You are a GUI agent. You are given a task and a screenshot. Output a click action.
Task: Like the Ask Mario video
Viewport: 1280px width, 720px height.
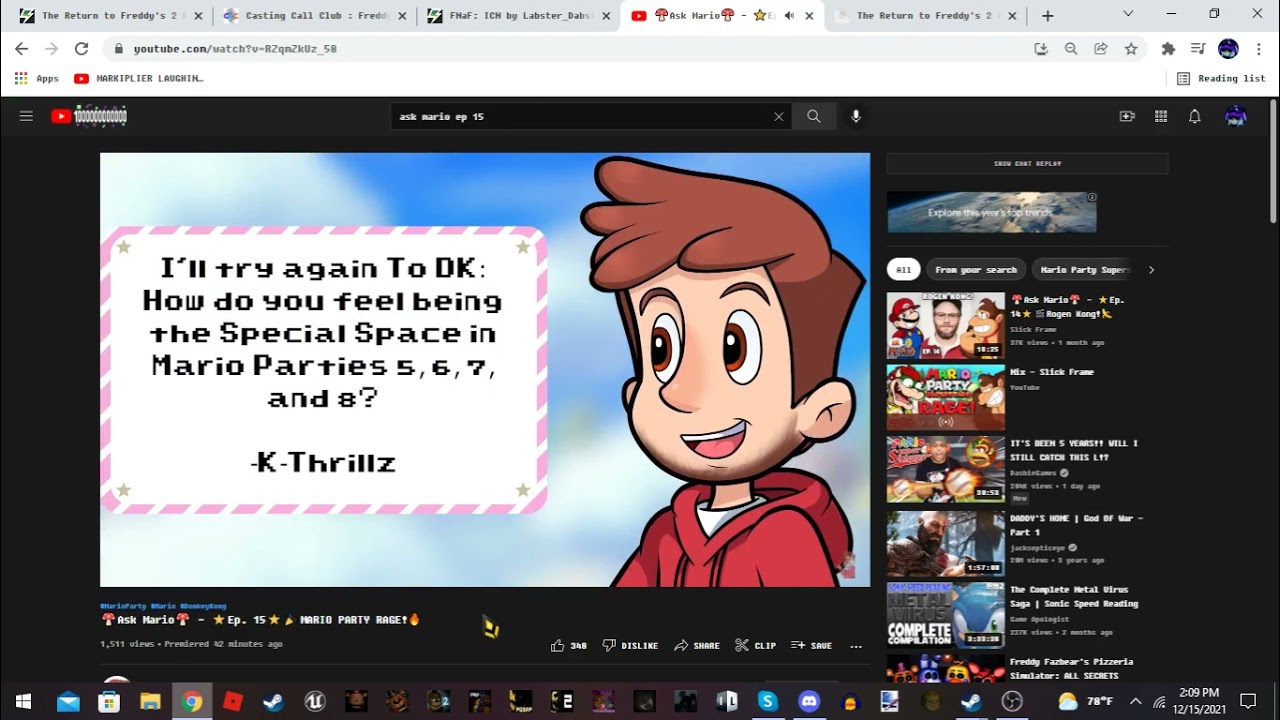coord(568,646)
